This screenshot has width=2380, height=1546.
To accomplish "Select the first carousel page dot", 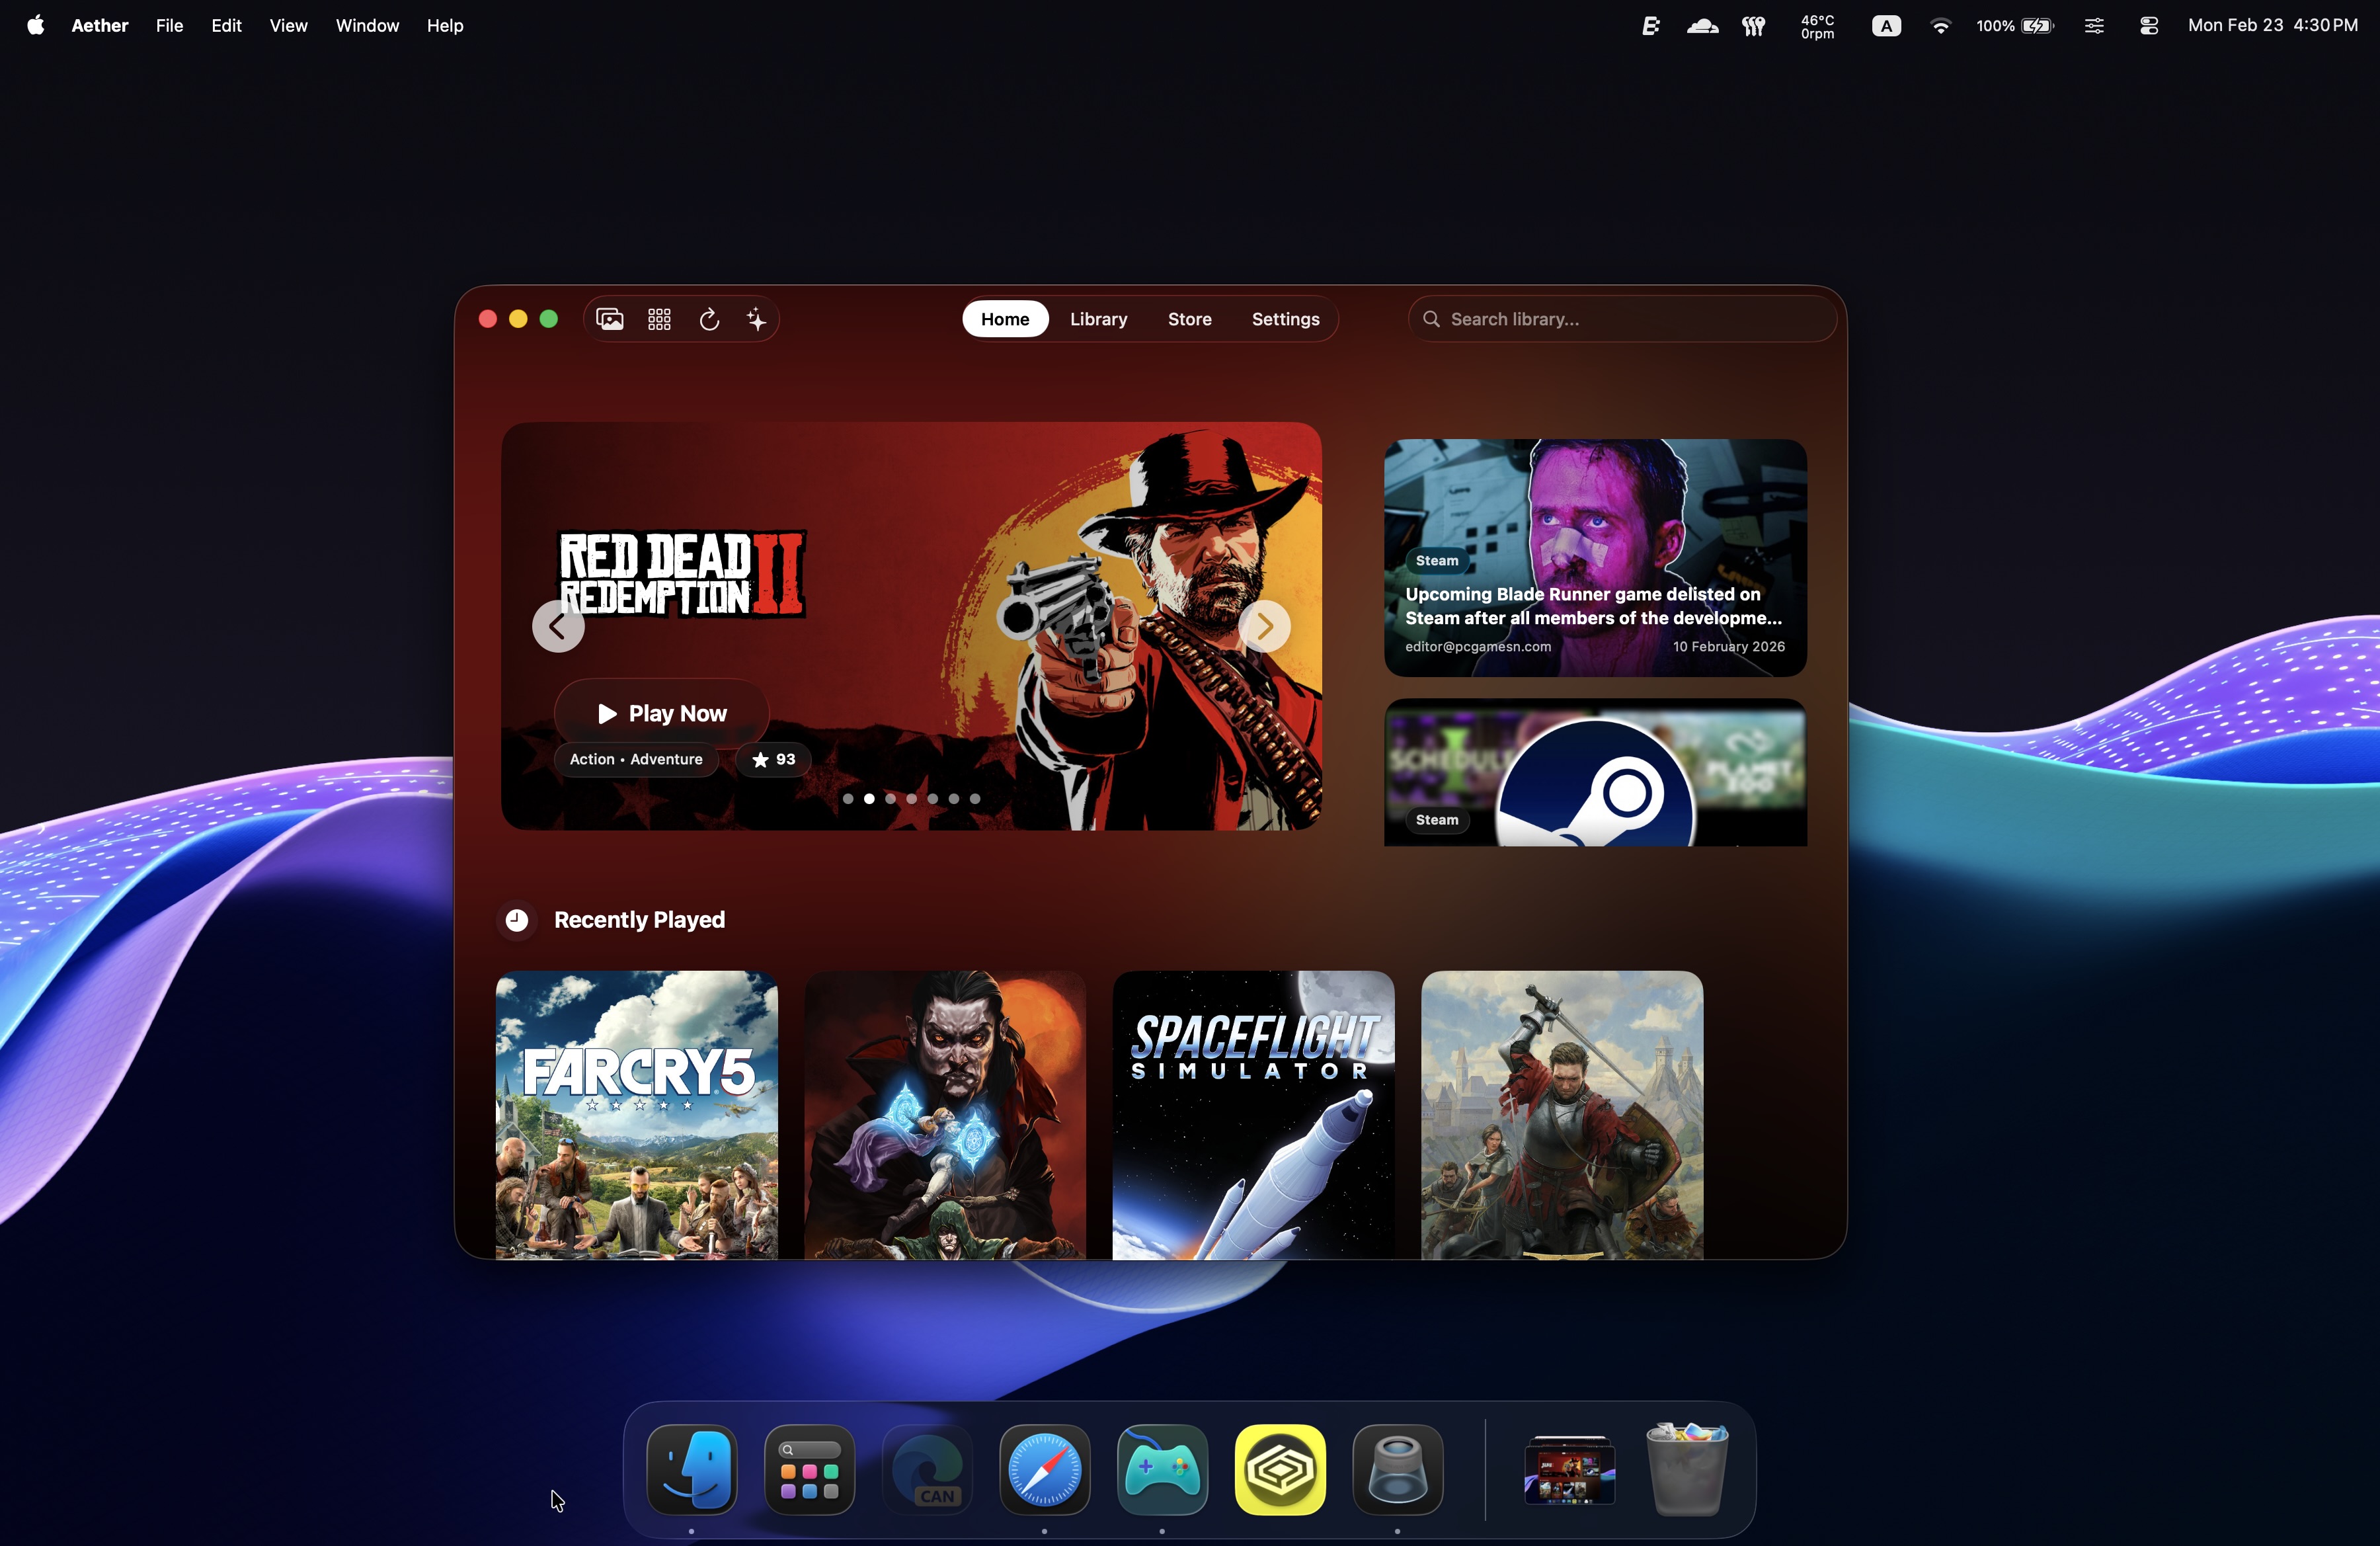I will 848,798.
